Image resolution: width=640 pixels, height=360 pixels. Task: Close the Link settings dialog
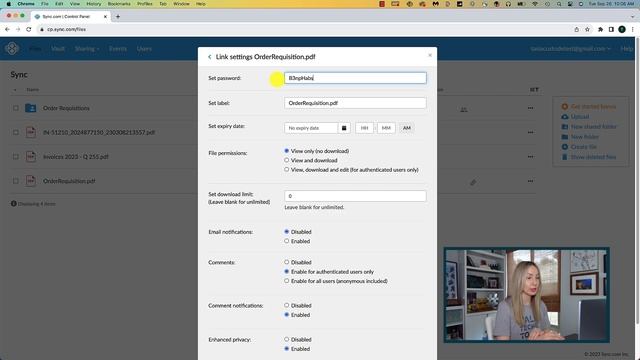[430, 55]
